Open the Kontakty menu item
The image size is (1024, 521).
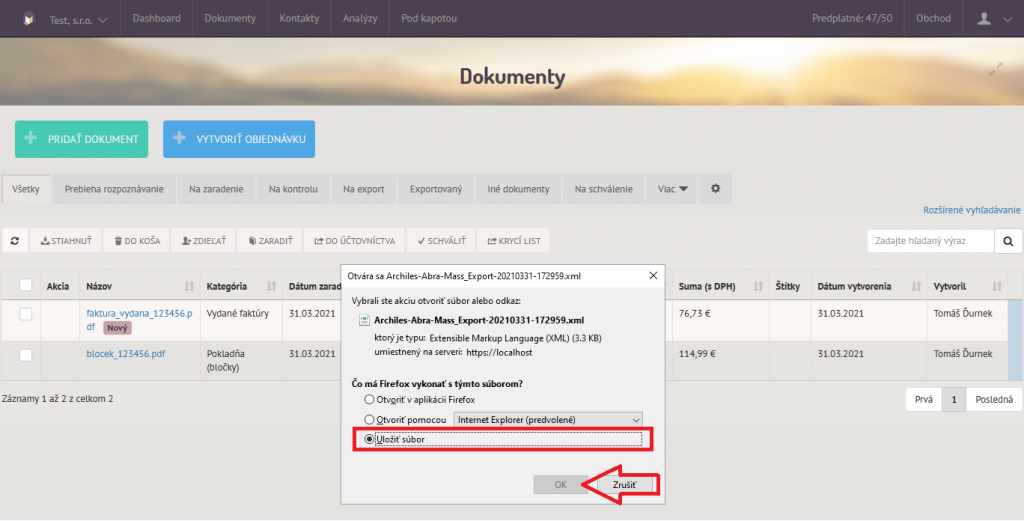[x=299, y=18]
